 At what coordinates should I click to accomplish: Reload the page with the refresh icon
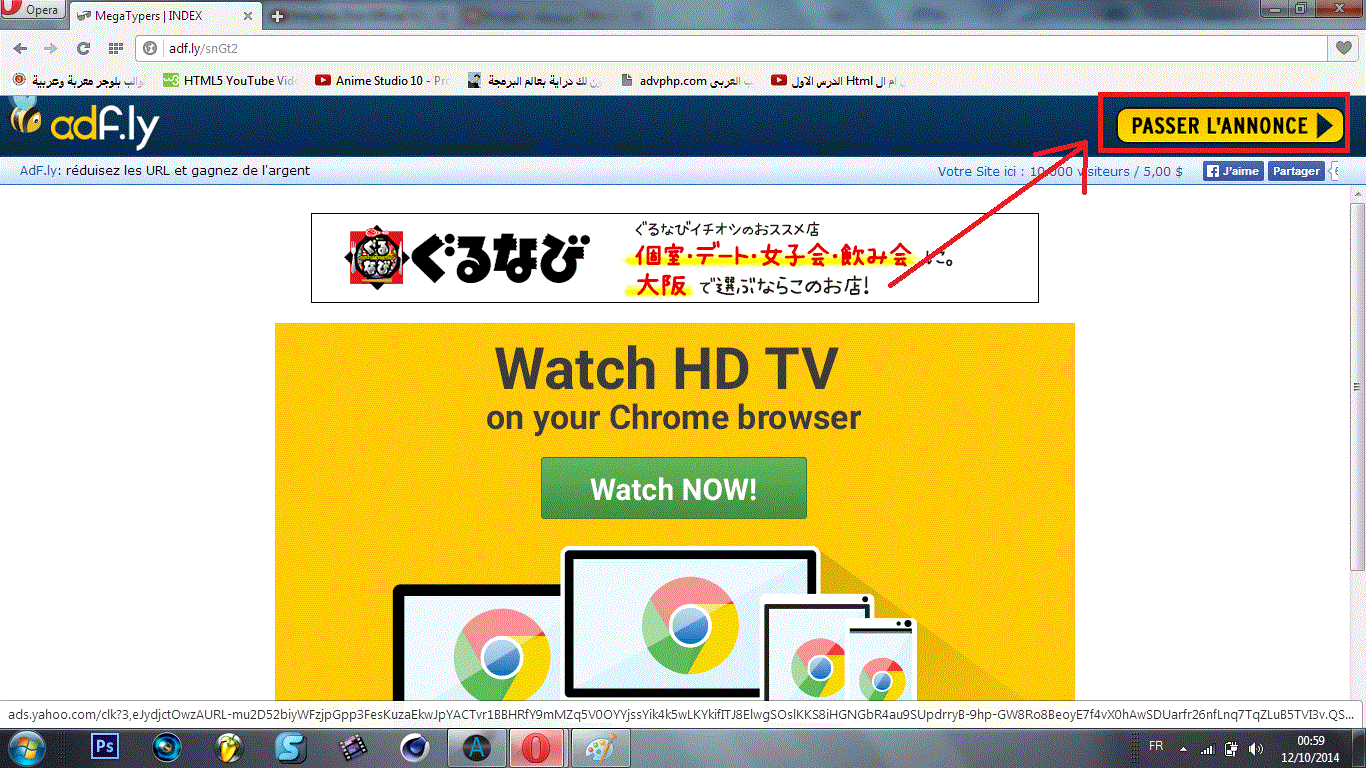(x=83, y=48)
